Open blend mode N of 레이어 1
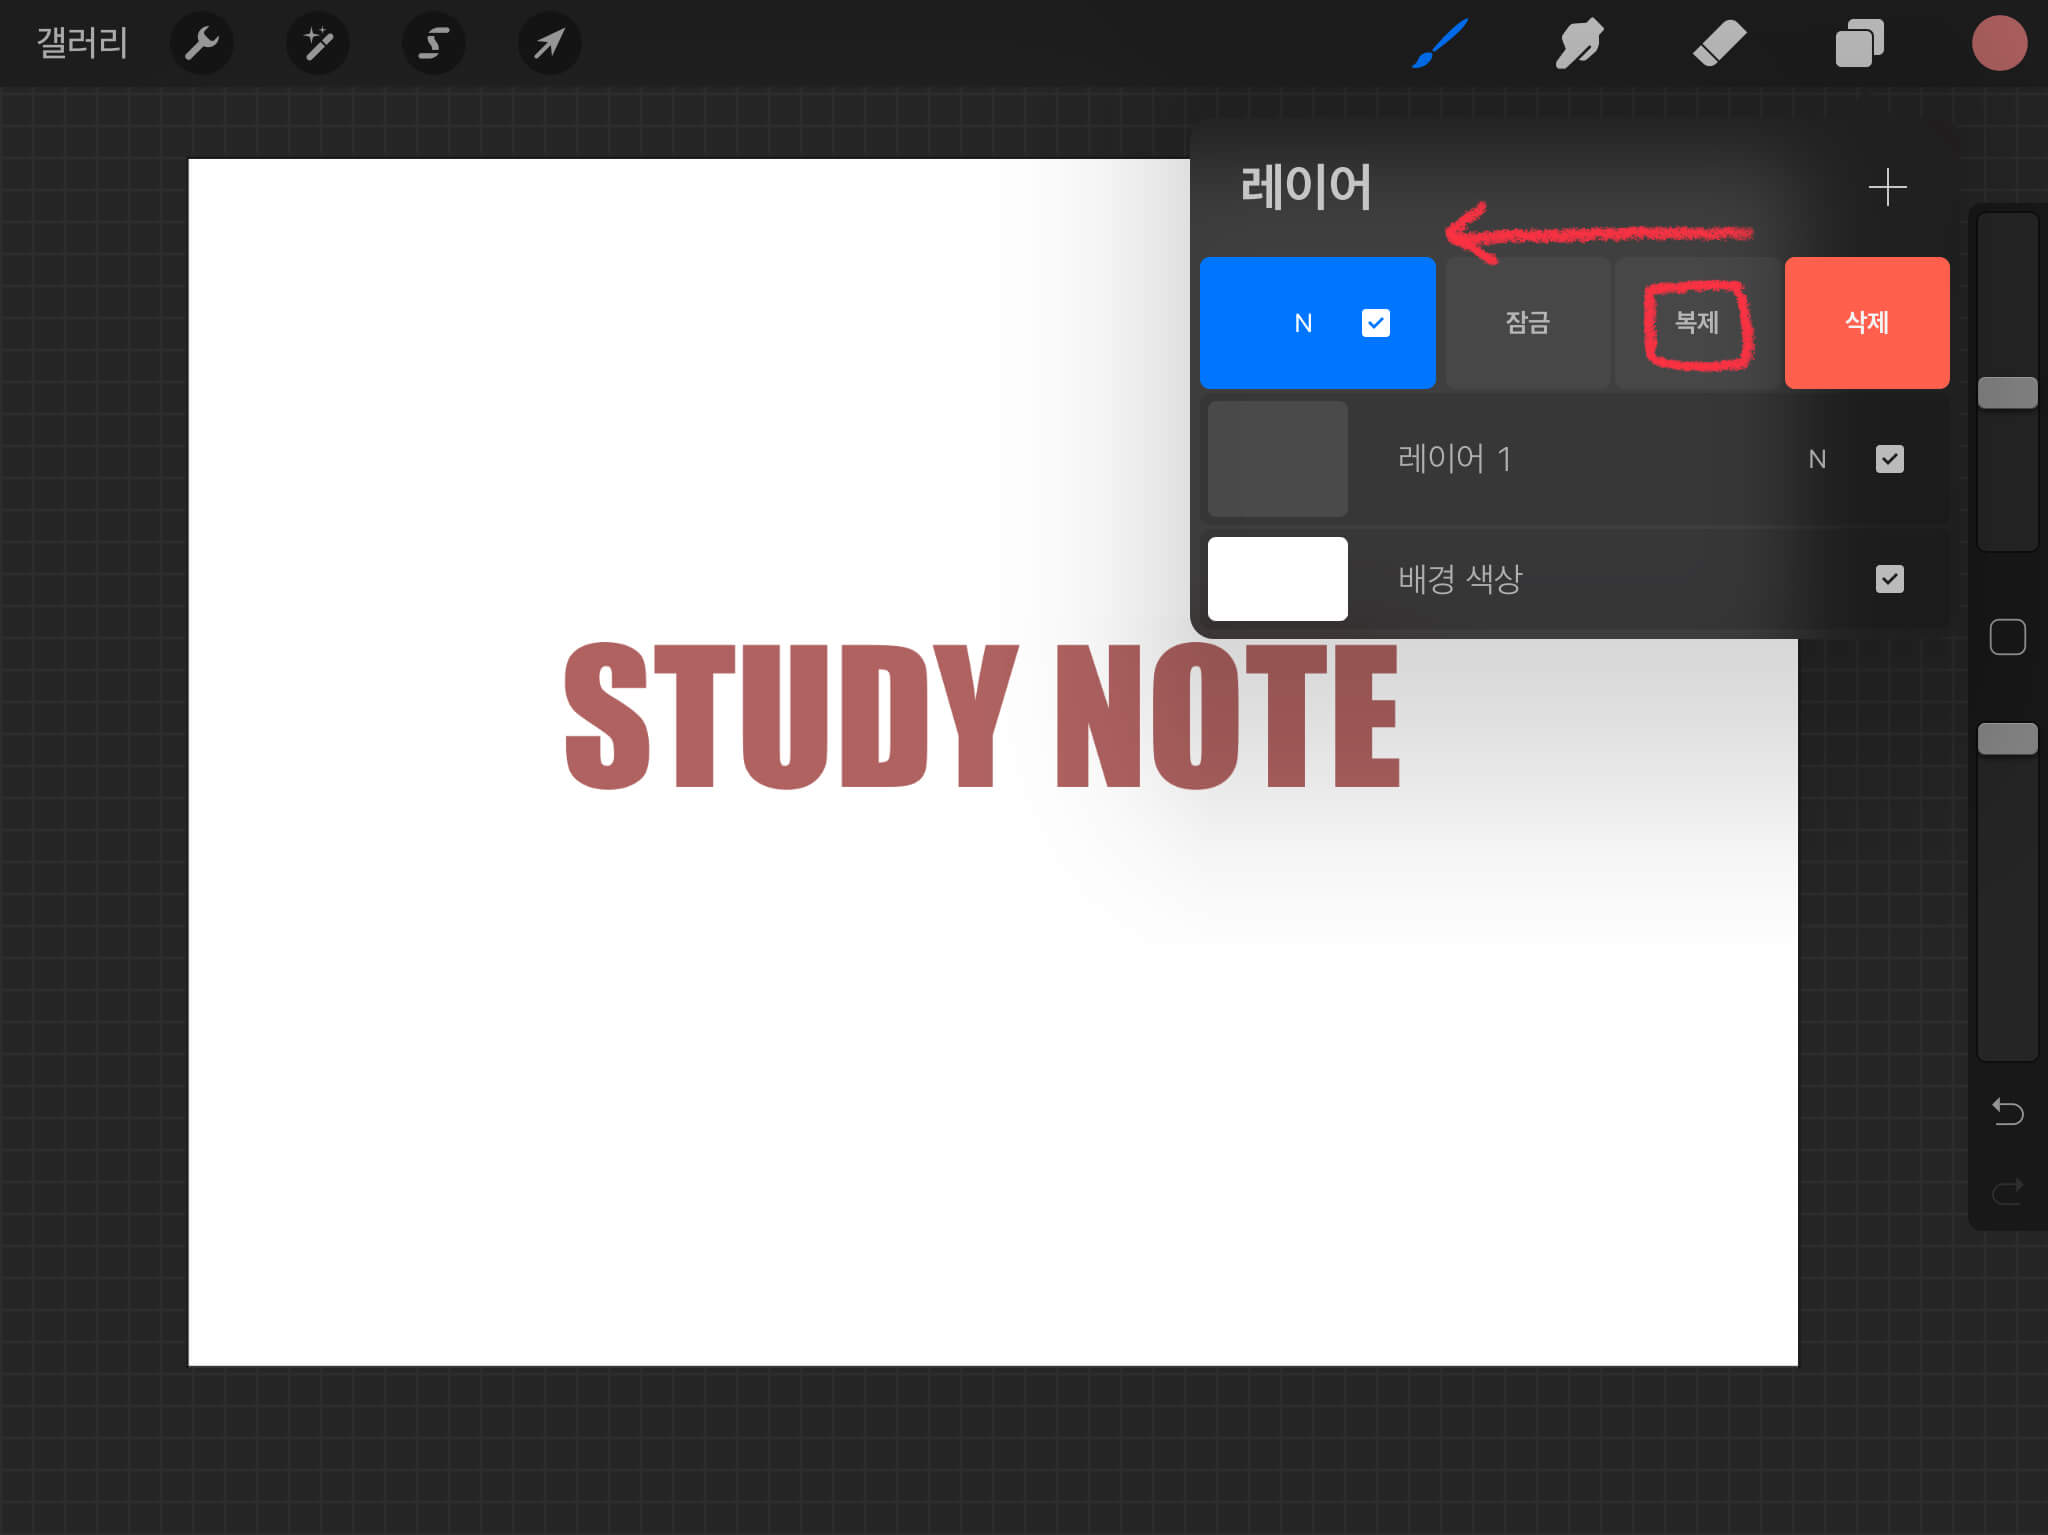 click(x=1817, y=459)
